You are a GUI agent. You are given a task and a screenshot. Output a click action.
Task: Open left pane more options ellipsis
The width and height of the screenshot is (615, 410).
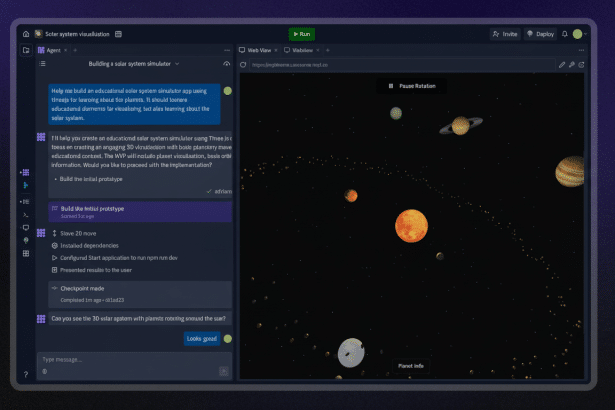coord(227,50)
